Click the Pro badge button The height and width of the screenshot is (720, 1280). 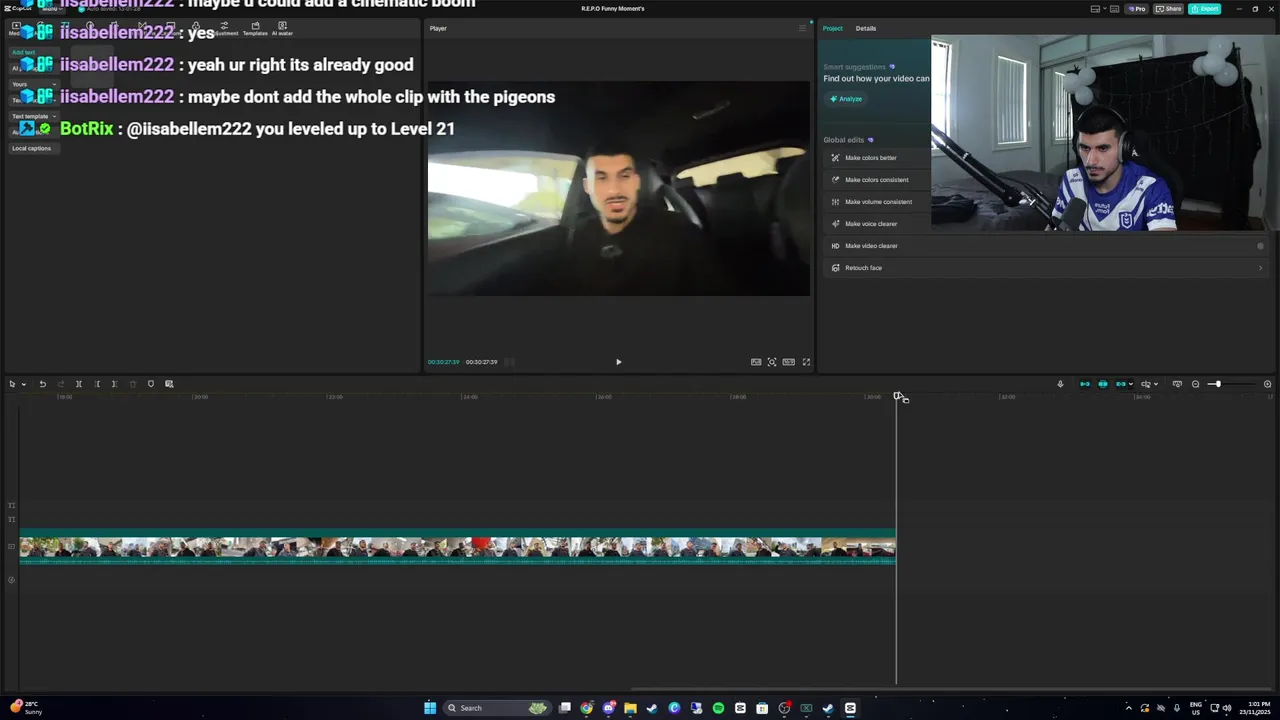[1136, 9]
